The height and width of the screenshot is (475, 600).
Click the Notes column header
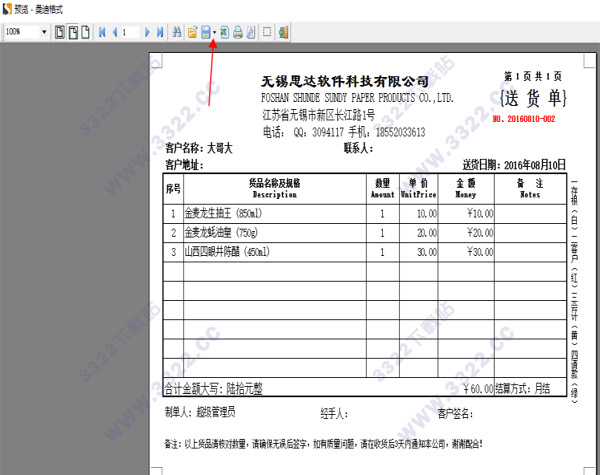coord(530,188)
